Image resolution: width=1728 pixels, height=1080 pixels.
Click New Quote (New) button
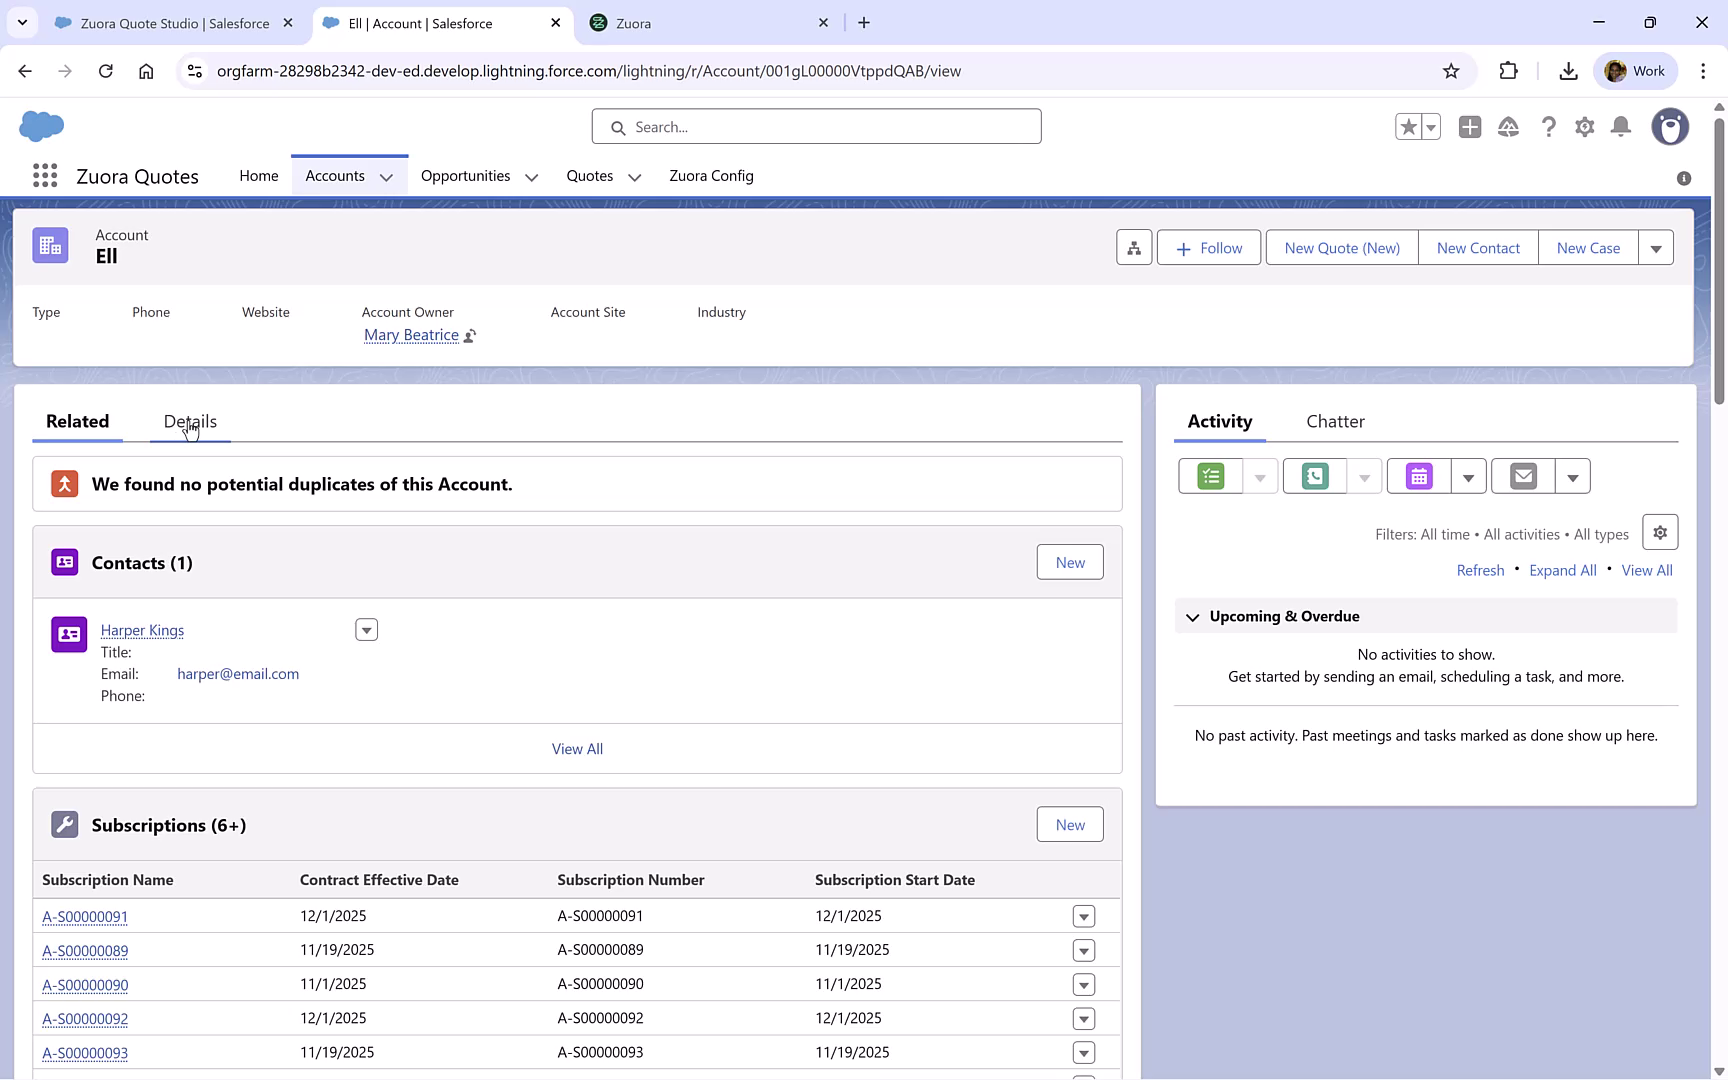1341,247
